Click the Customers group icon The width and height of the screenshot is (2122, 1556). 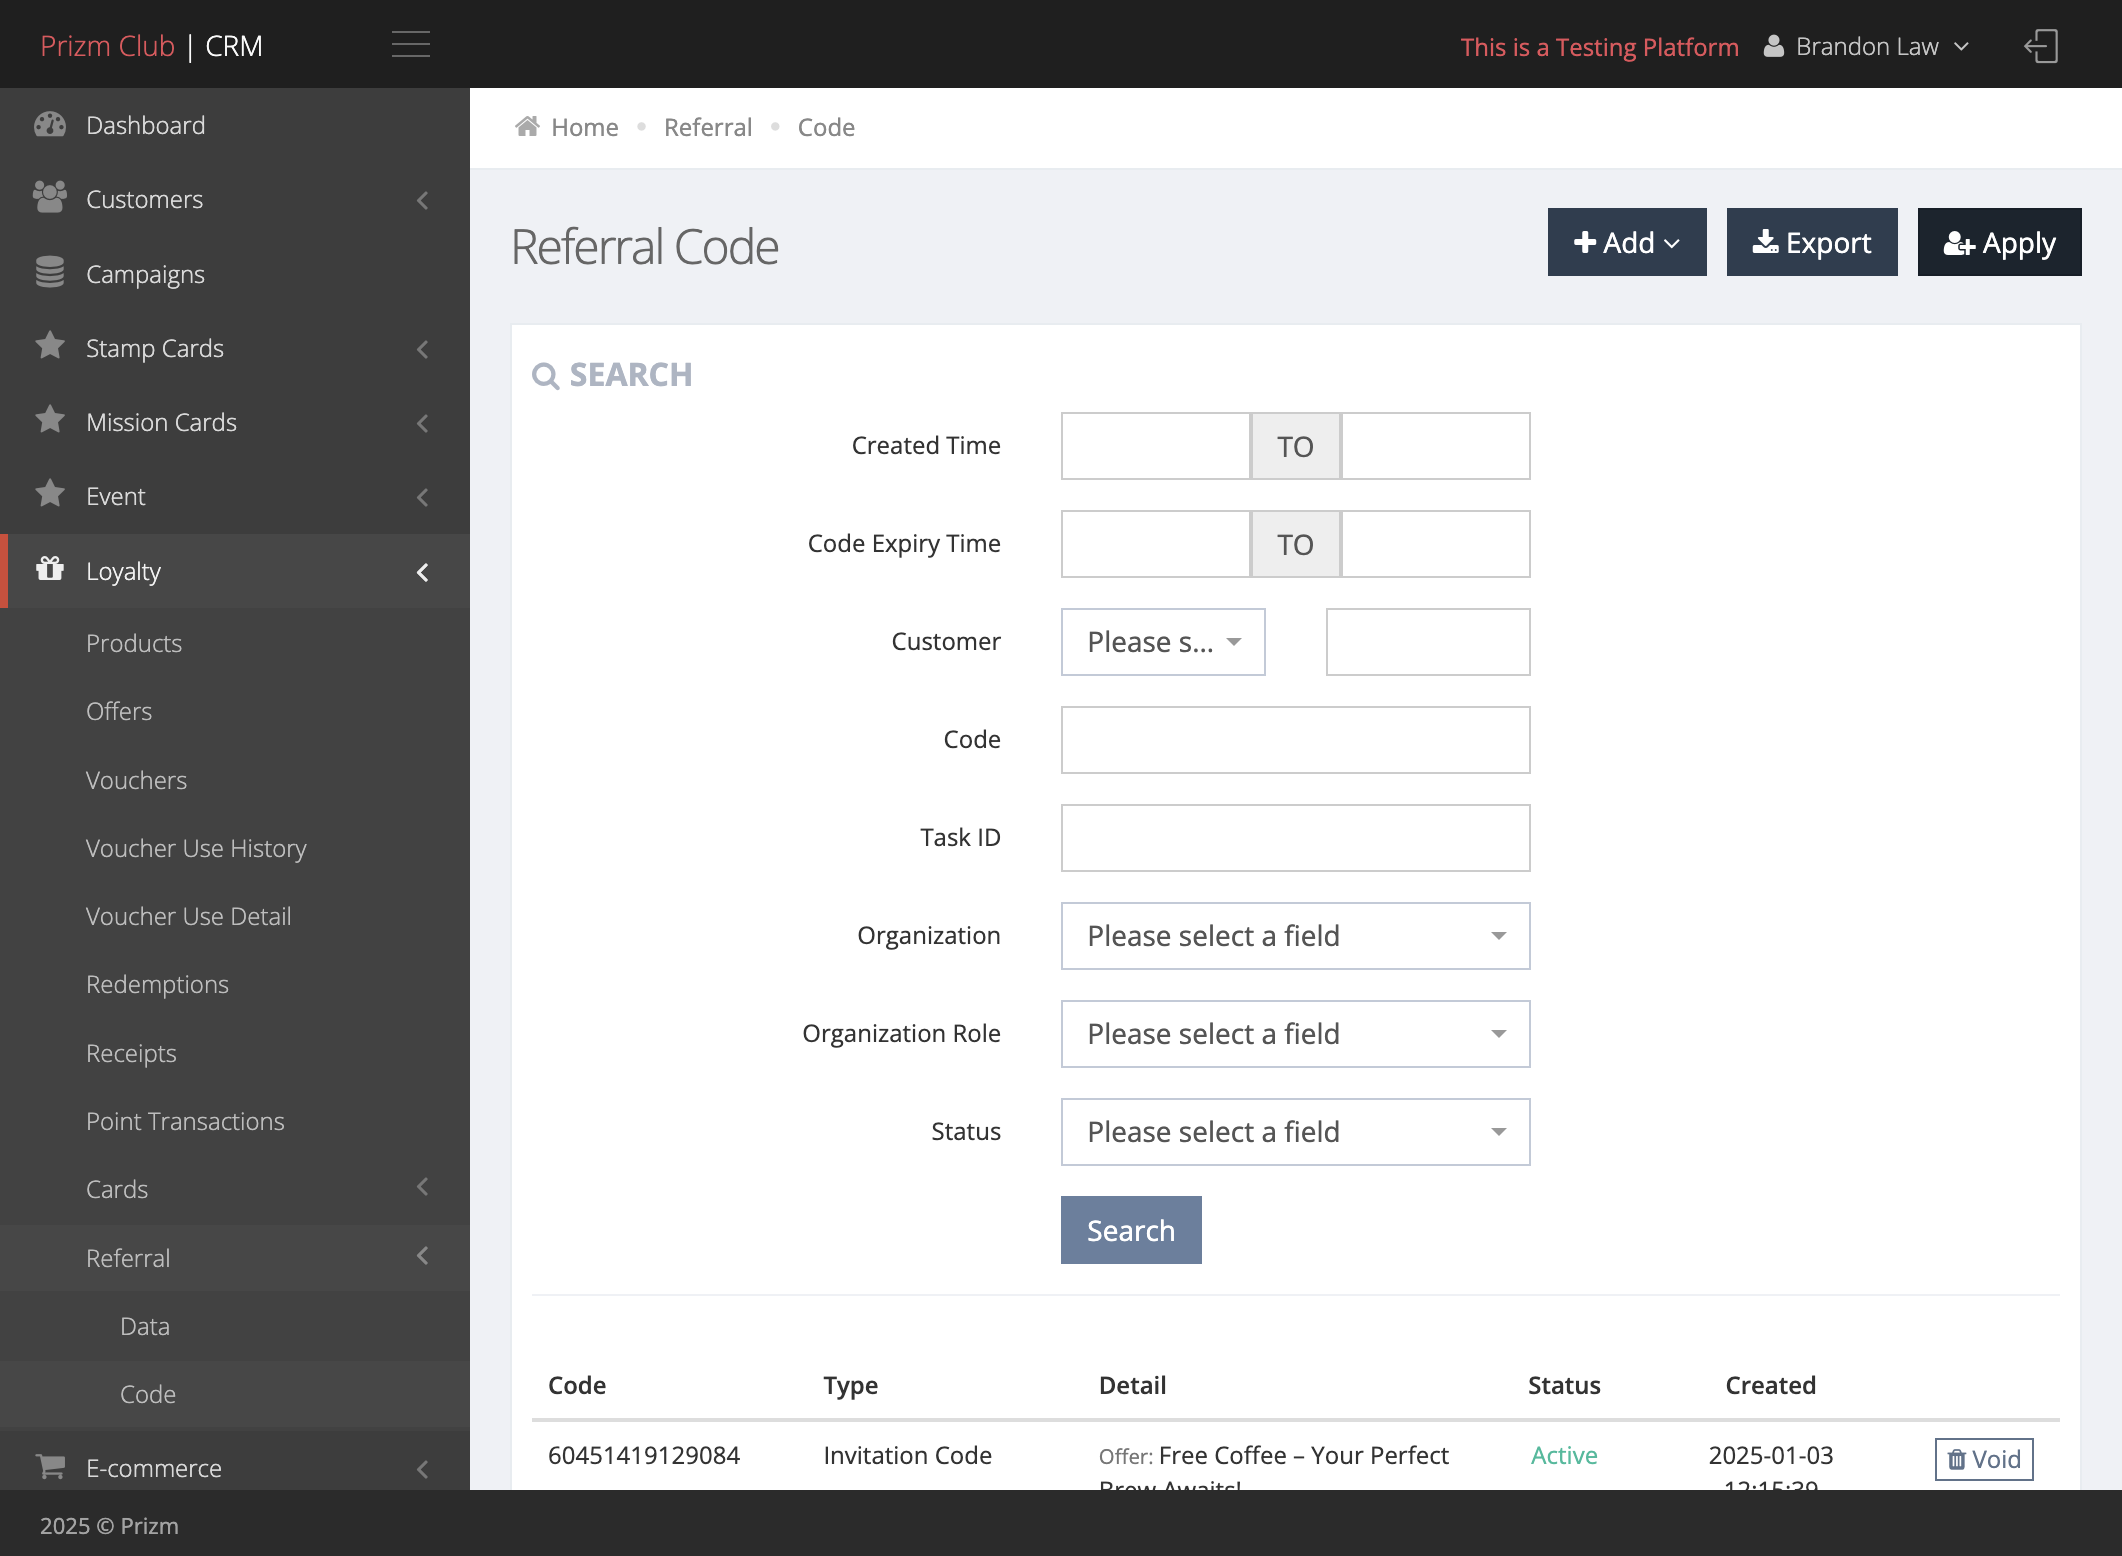tap(50, 198)
